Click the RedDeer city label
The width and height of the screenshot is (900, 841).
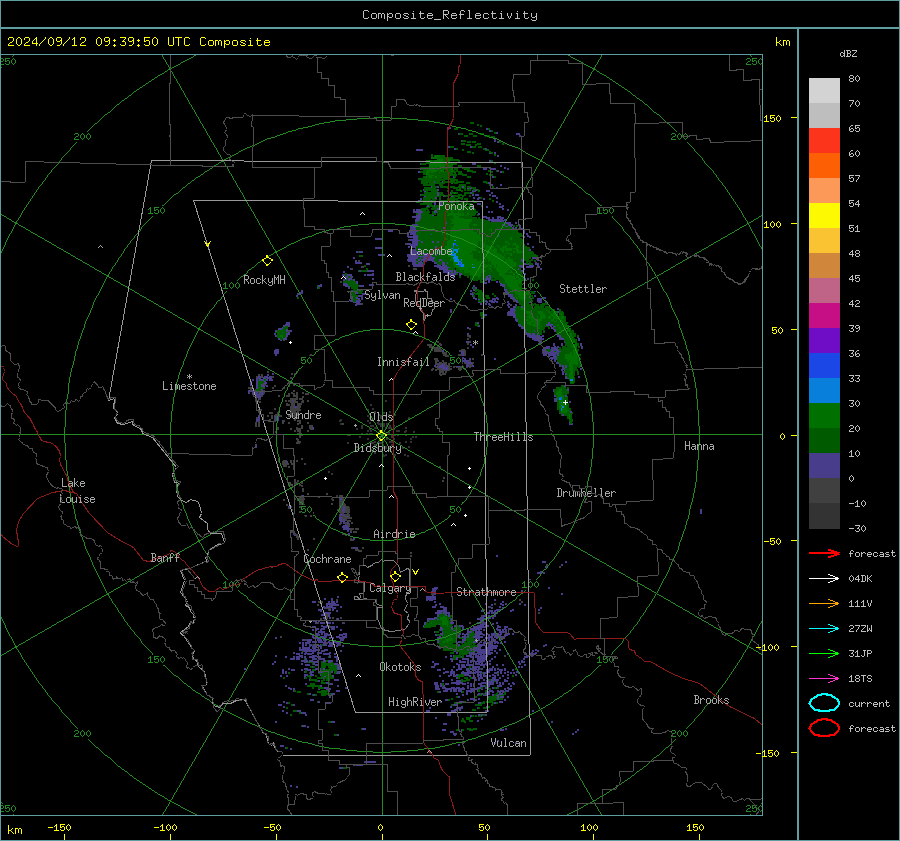pos(424,303)
